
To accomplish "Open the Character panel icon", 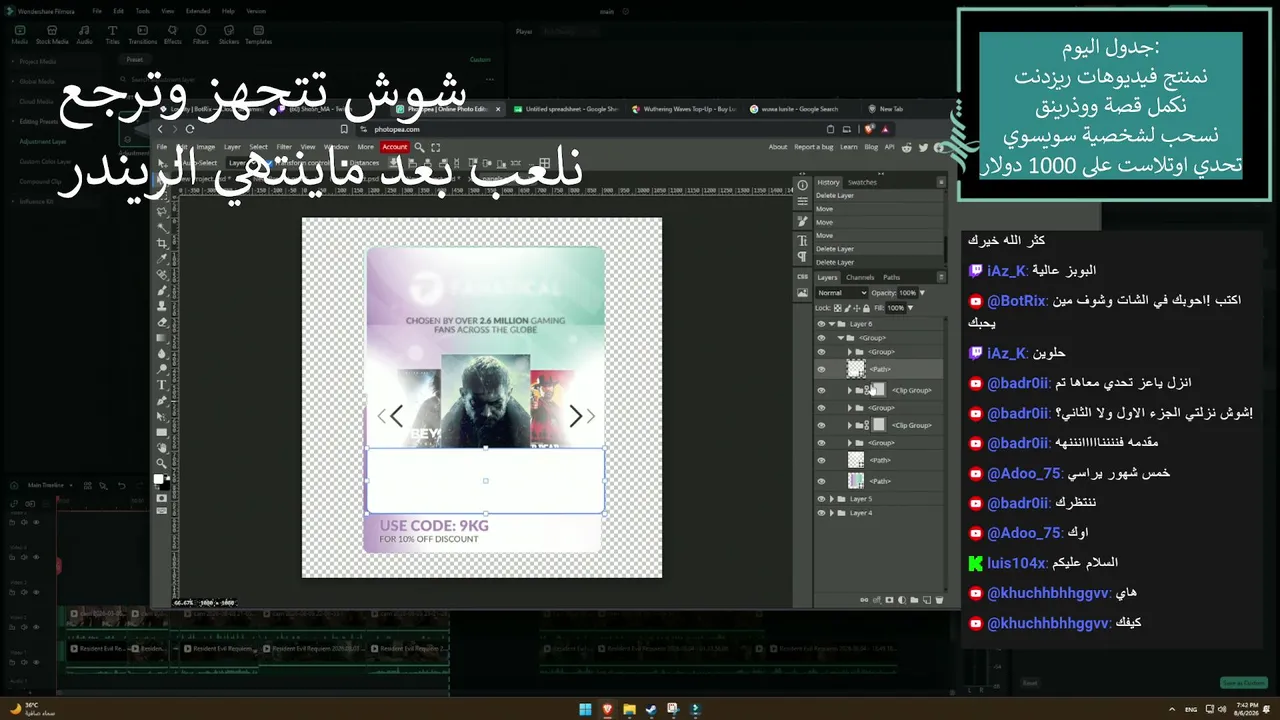I will click(802, 240).
